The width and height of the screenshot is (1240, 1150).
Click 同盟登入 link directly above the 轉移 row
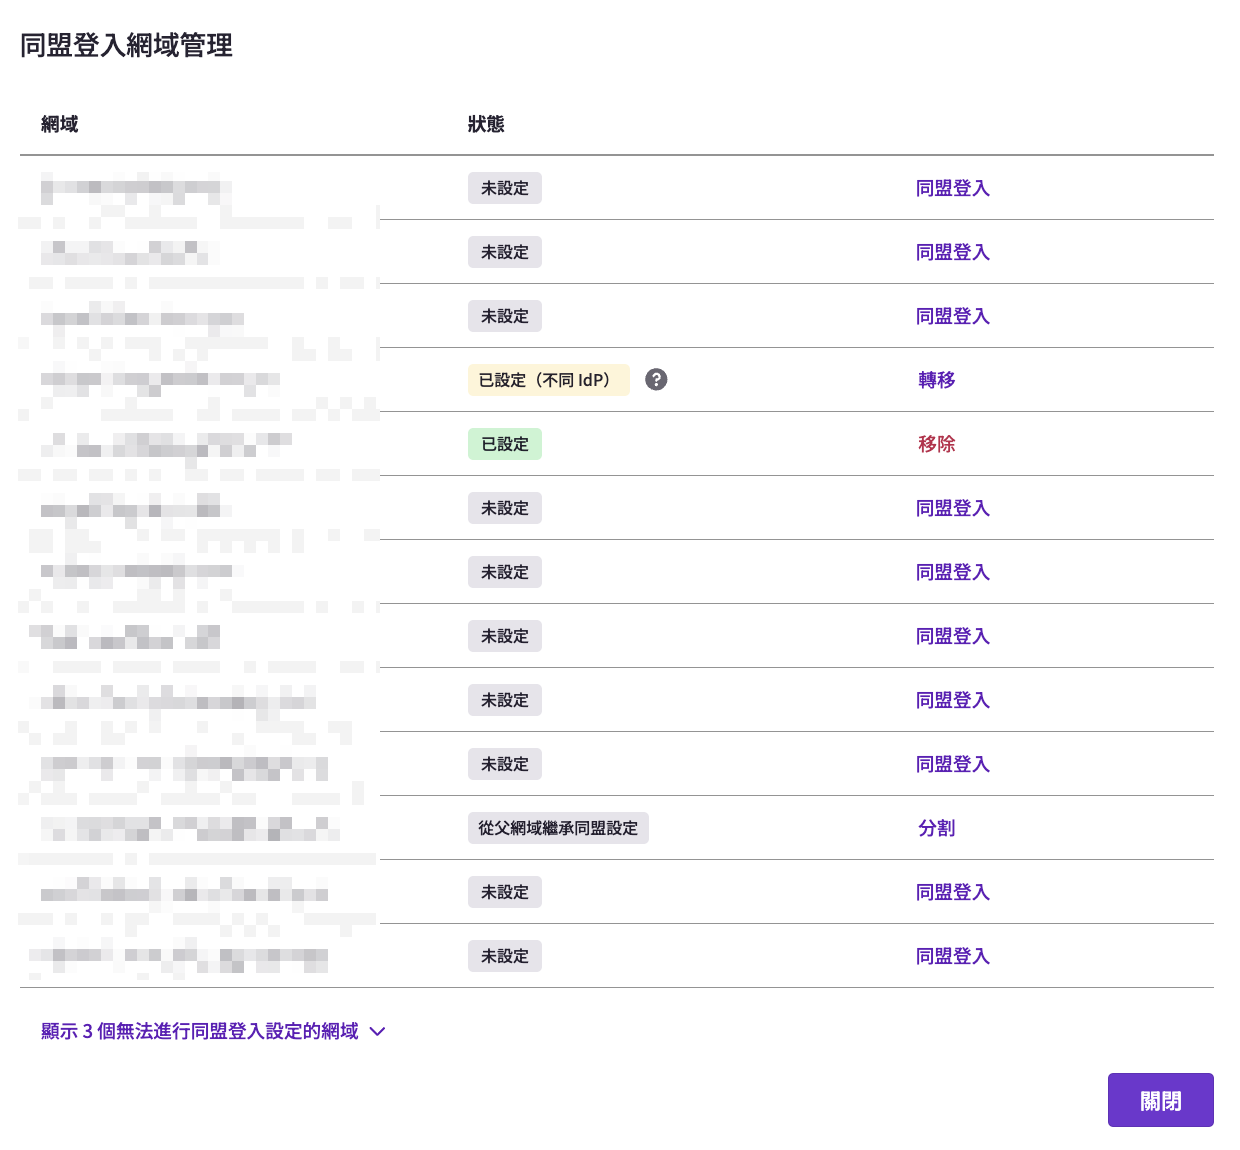[953, 316]
